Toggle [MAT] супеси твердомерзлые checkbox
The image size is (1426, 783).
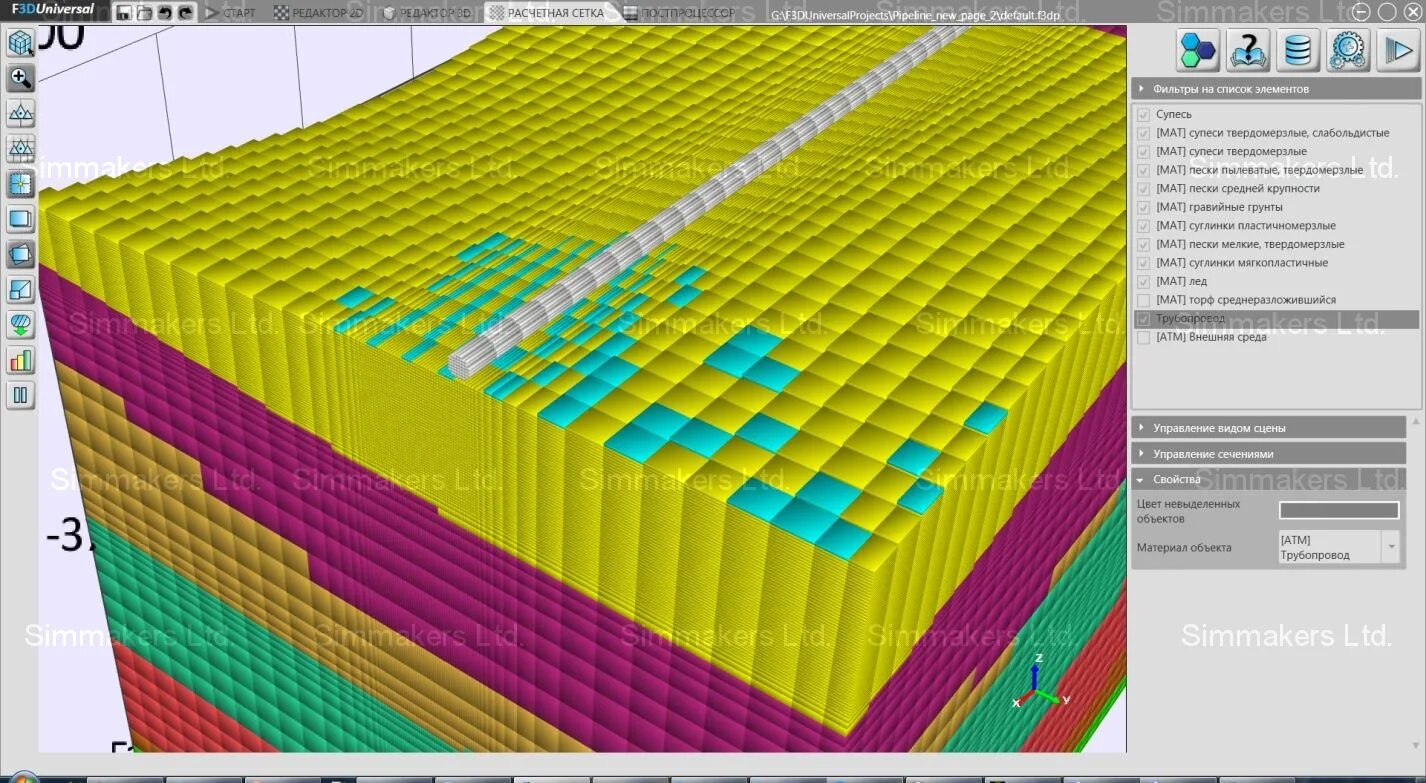point(1144,152)
